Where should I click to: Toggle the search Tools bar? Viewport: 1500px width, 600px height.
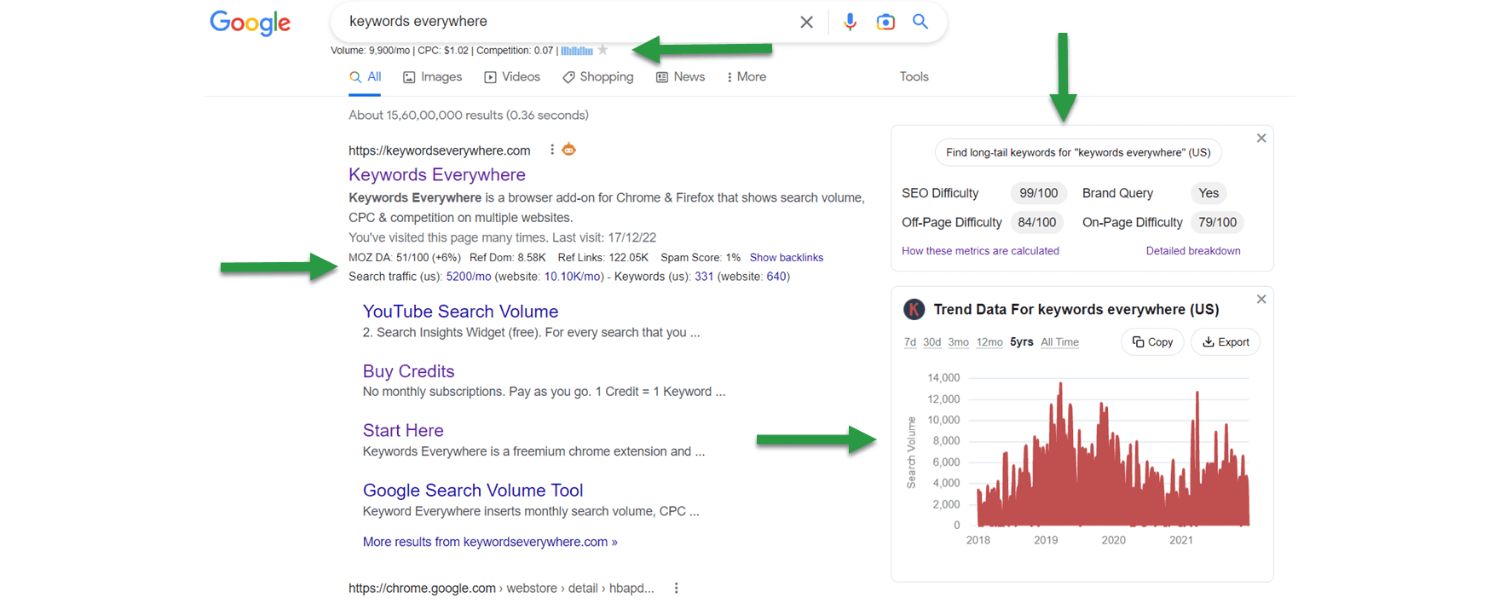[912, 76]
